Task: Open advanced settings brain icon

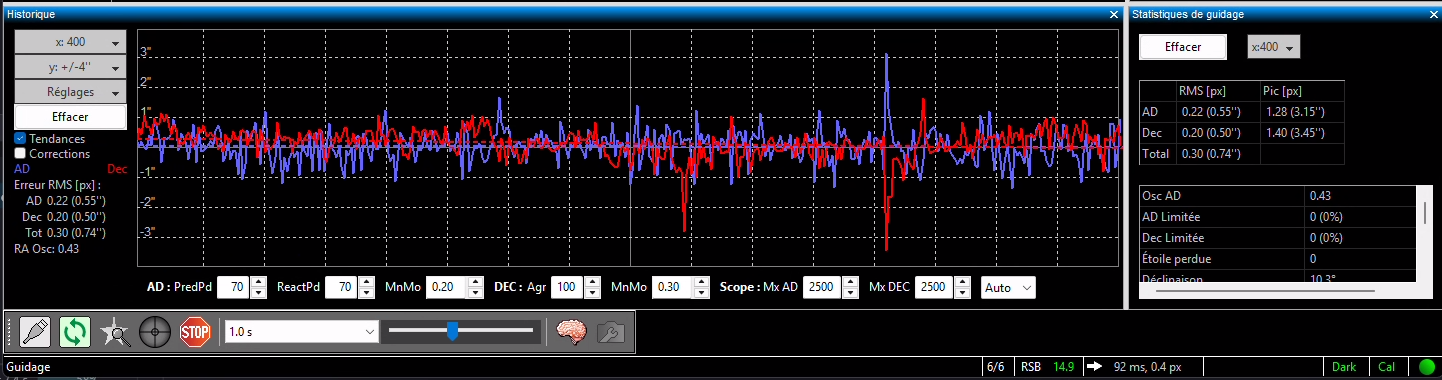Action: 571,331
